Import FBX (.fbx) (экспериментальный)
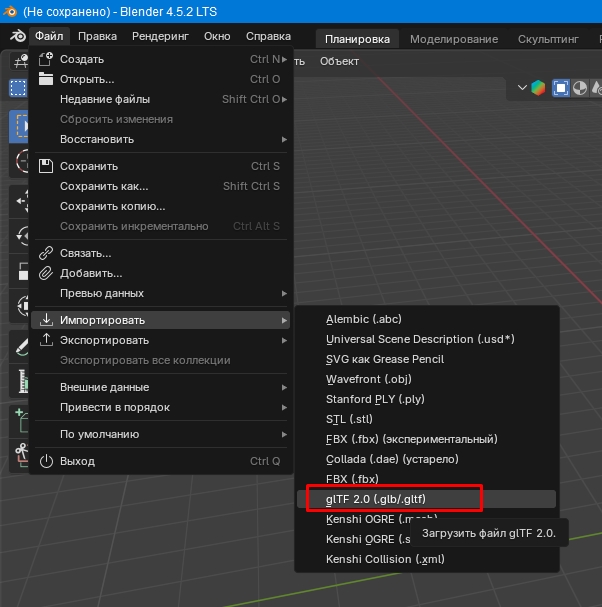This screenshot has width=602, height=607. 426,439
